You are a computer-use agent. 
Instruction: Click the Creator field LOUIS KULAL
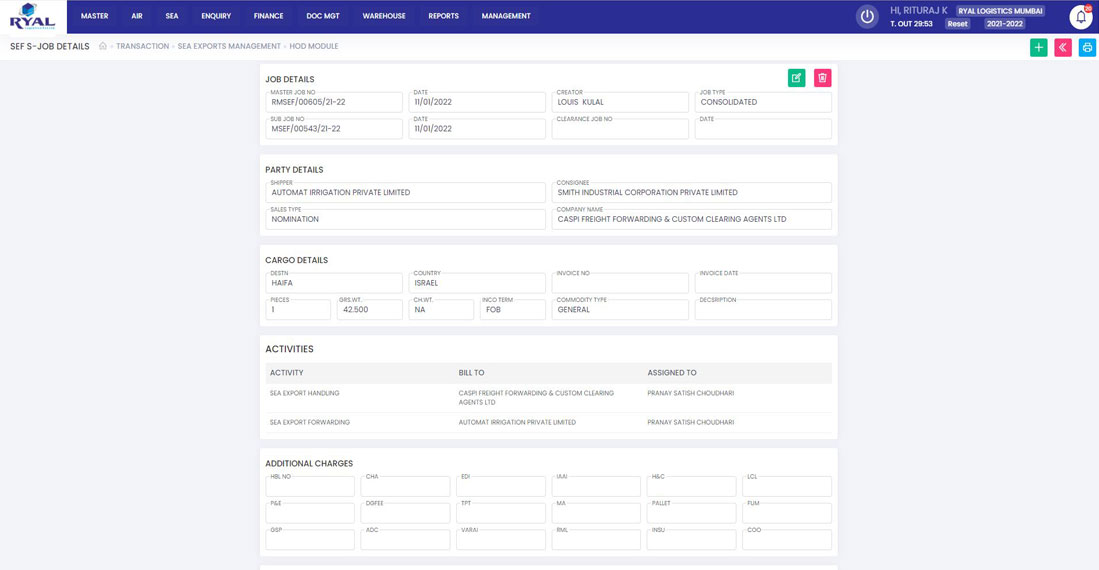pyautogui.click(x=620, y=102)
